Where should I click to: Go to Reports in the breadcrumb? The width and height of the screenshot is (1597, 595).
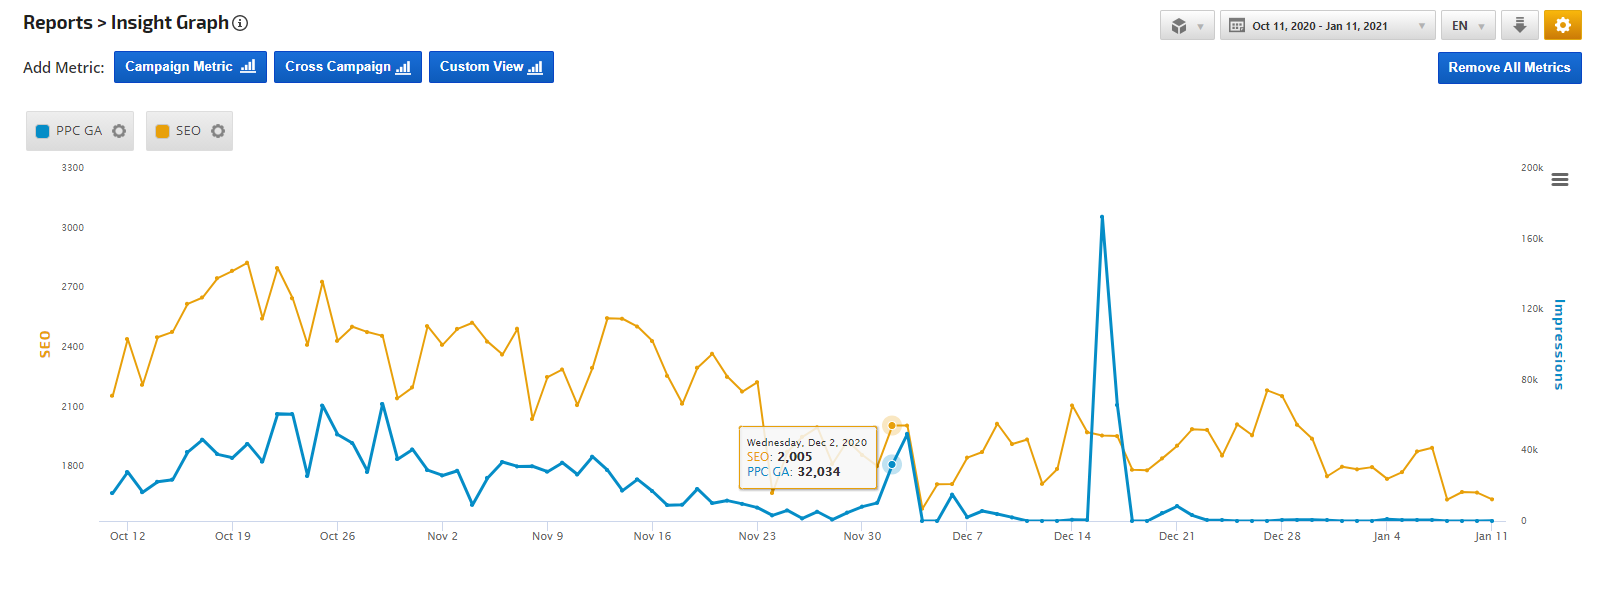(x=57, y=23)
